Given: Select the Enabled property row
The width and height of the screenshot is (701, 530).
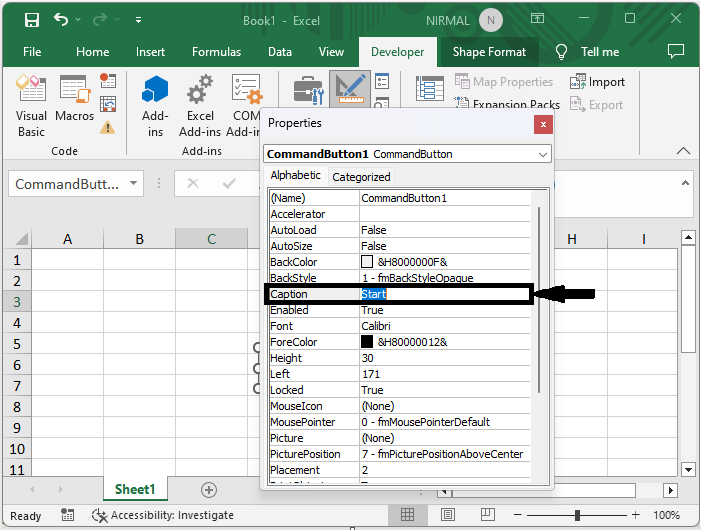Looking at the screenshot, I should (x=400, y=310).
